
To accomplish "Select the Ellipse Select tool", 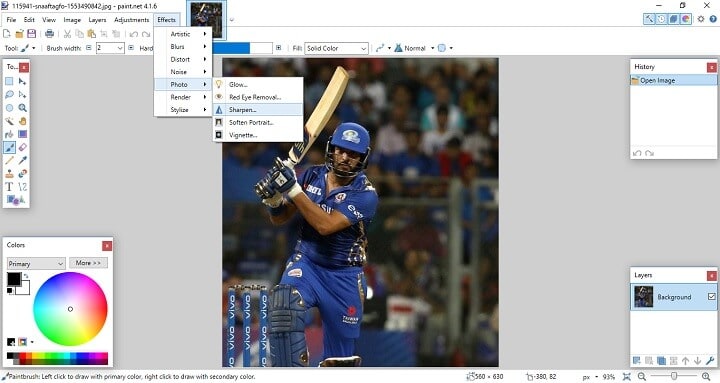I will point(9,108).
